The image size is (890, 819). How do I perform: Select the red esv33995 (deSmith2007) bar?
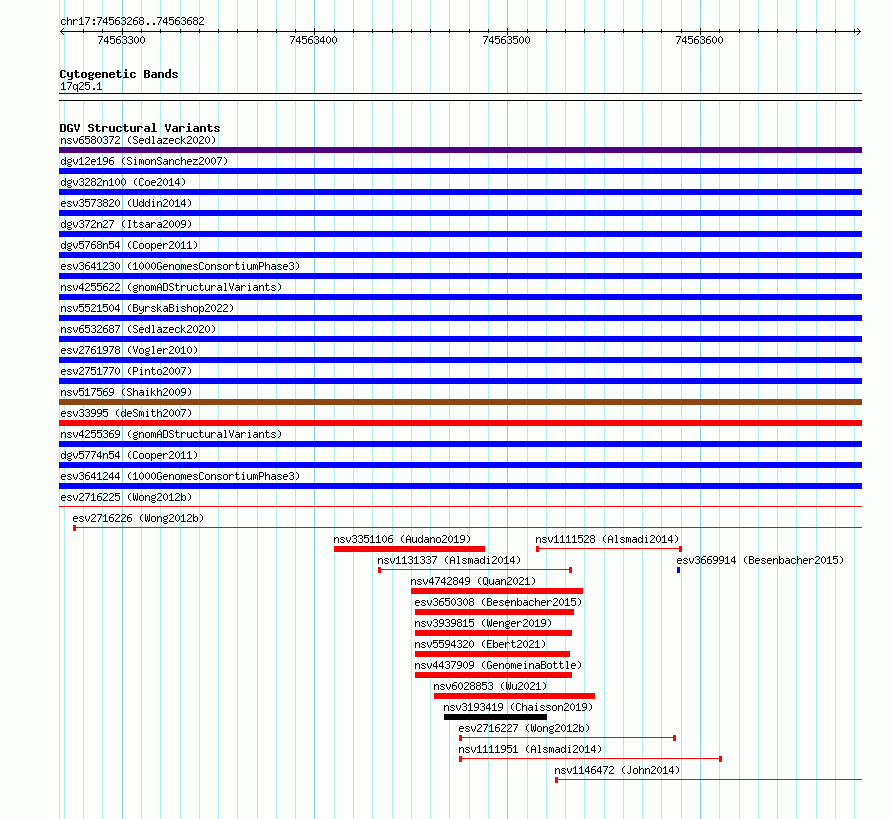(x=460, y=423)
